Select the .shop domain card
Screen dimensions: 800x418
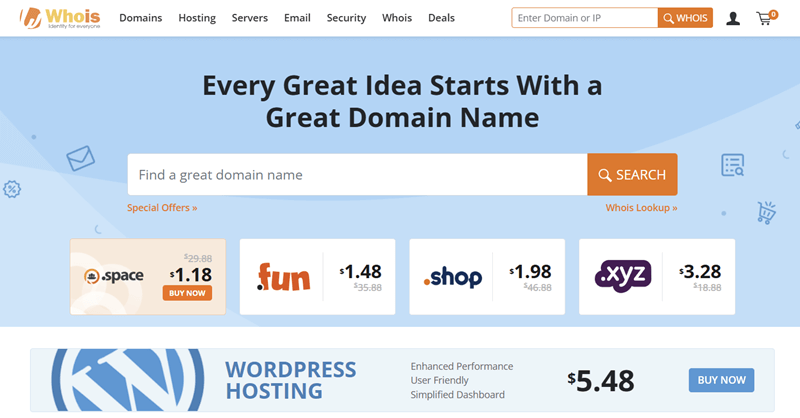[487, 277]
